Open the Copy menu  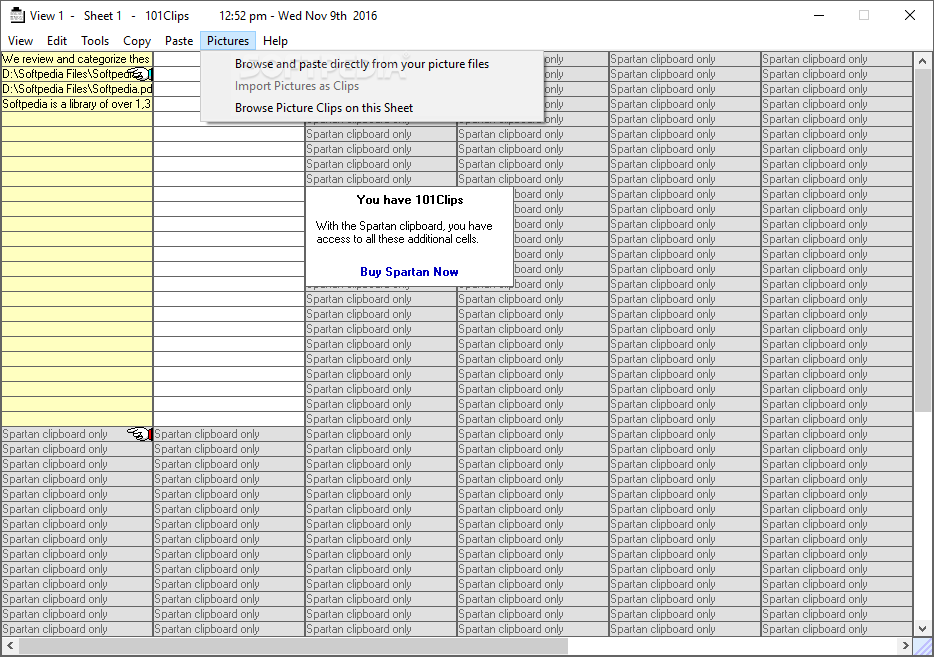click(137, 41)
